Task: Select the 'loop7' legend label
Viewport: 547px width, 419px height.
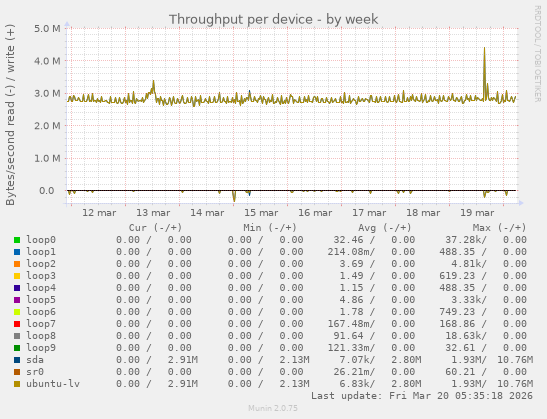Action: coord(41,323)
